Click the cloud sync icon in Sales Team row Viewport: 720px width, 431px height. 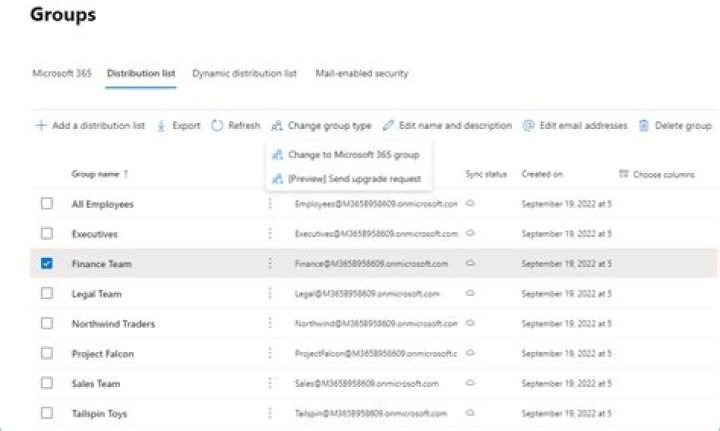(470, 383)
